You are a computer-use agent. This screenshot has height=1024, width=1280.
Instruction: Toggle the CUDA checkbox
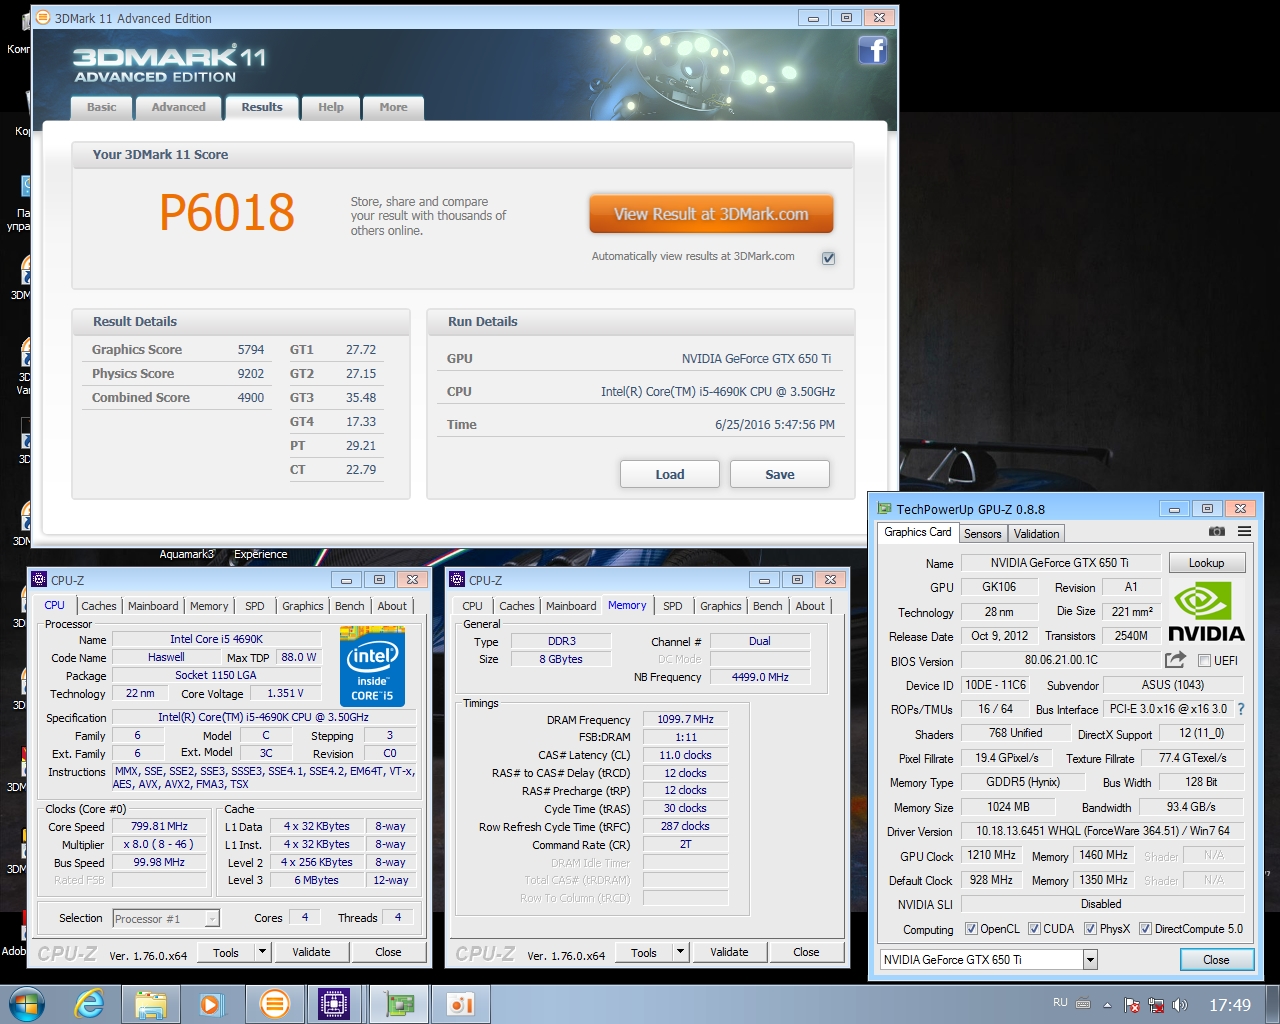(x=1035, y=929)
